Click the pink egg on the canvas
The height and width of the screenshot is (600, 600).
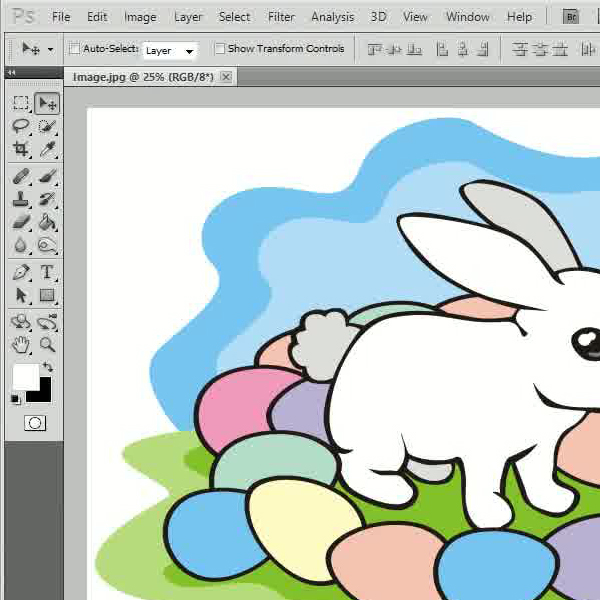[237, 406]
